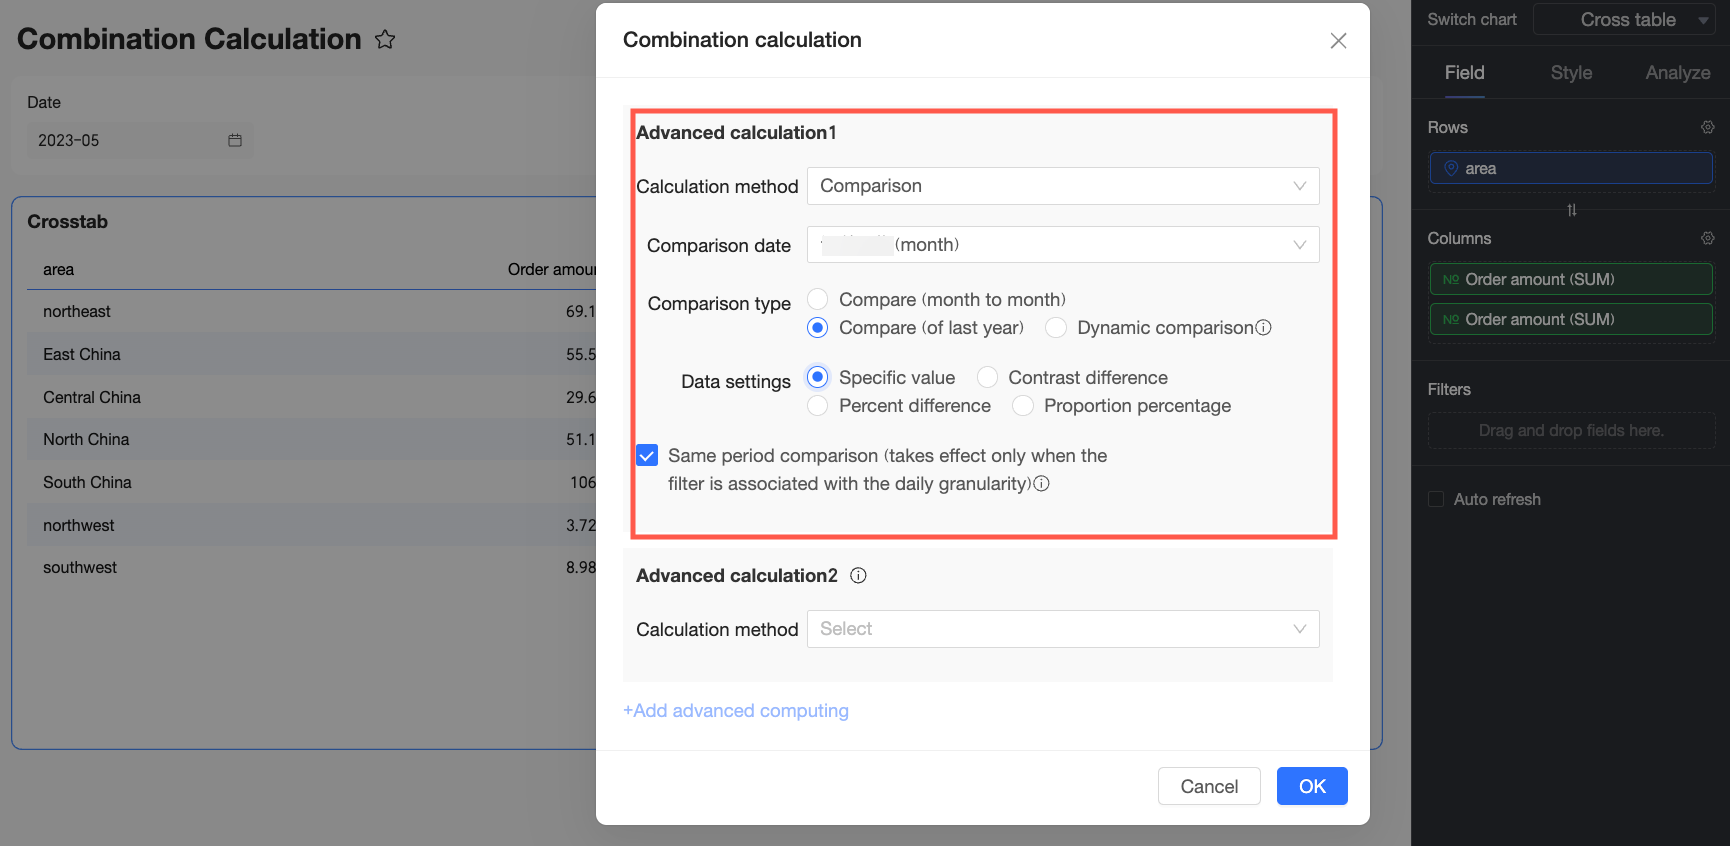
Task: Click the swap rows and columns icon
Action: 1572,210
